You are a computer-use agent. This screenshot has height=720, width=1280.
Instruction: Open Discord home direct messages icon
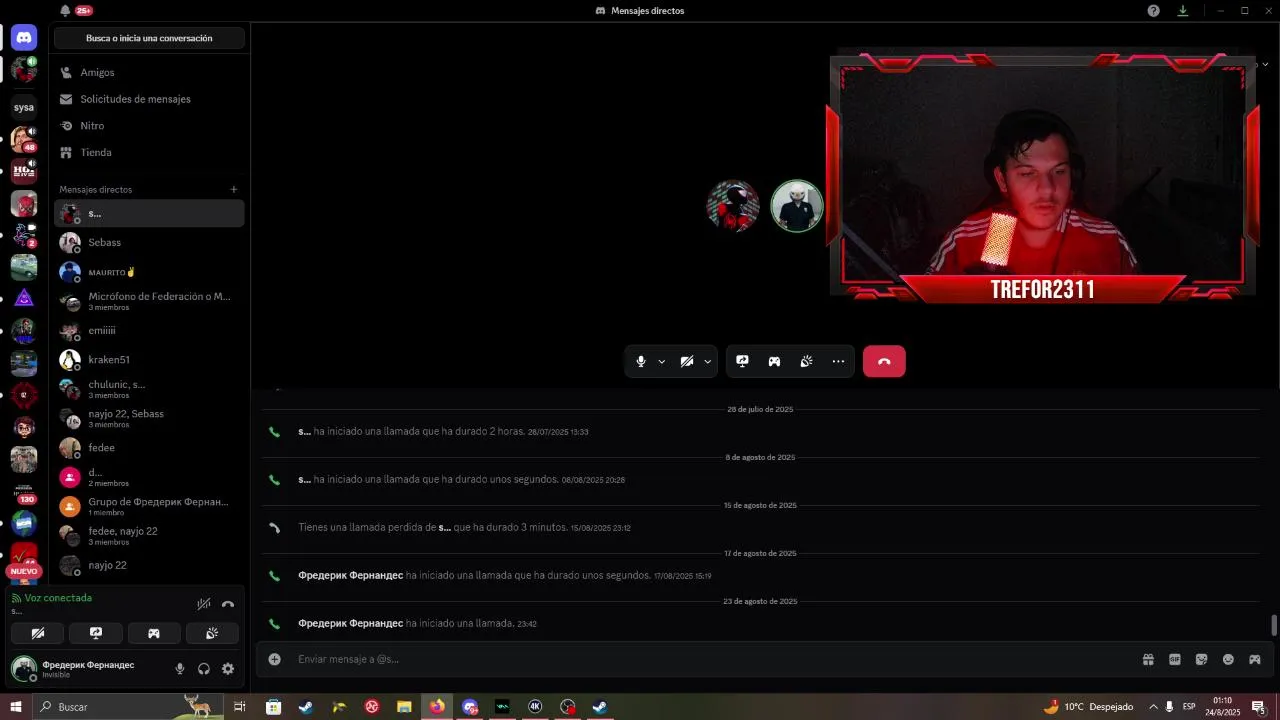tap(24, 38)
